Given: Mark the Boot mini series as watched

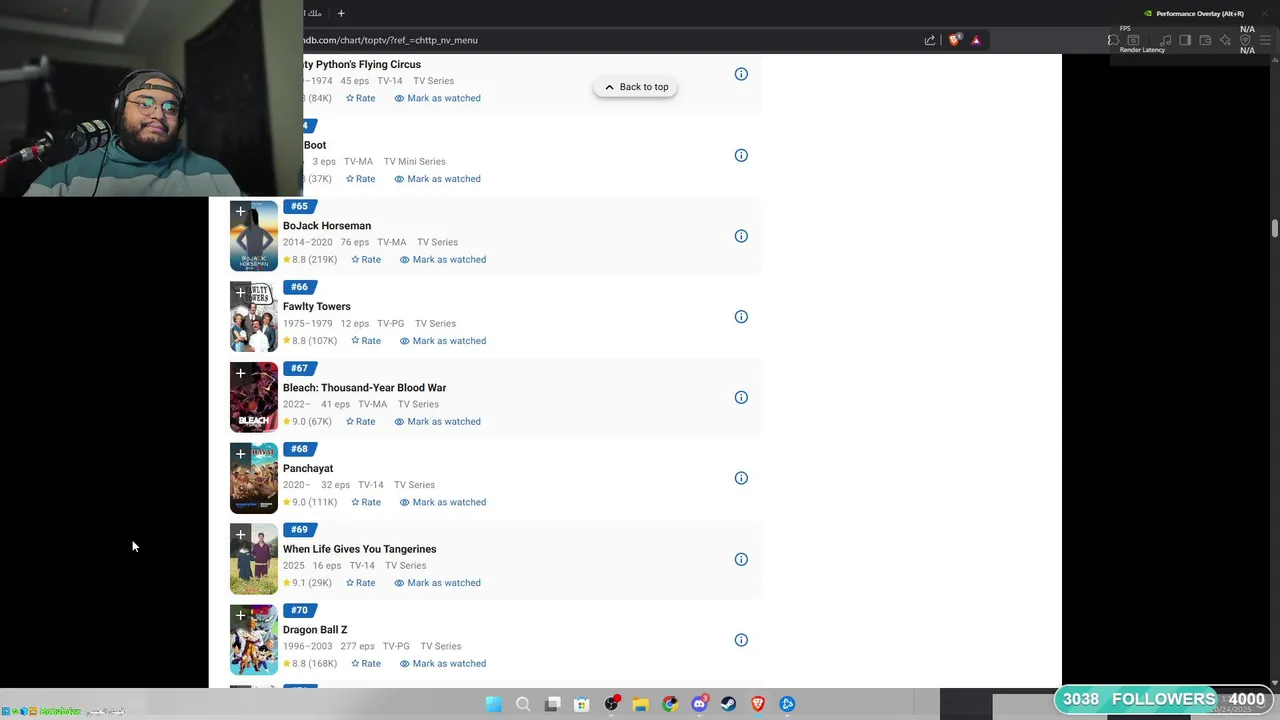Looking at the screenshot, I should tap(437, 179).
